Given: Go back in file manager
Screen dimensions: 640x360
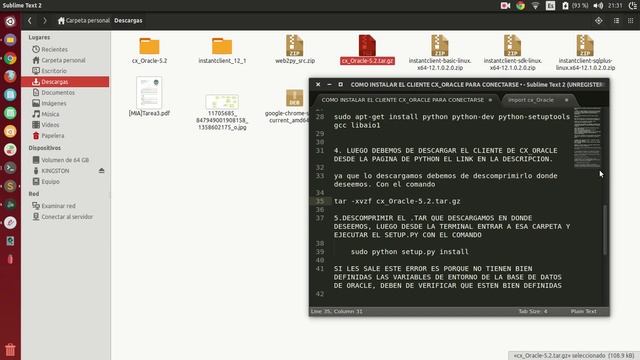Looking at the screenshot, I should coord(30,20).
